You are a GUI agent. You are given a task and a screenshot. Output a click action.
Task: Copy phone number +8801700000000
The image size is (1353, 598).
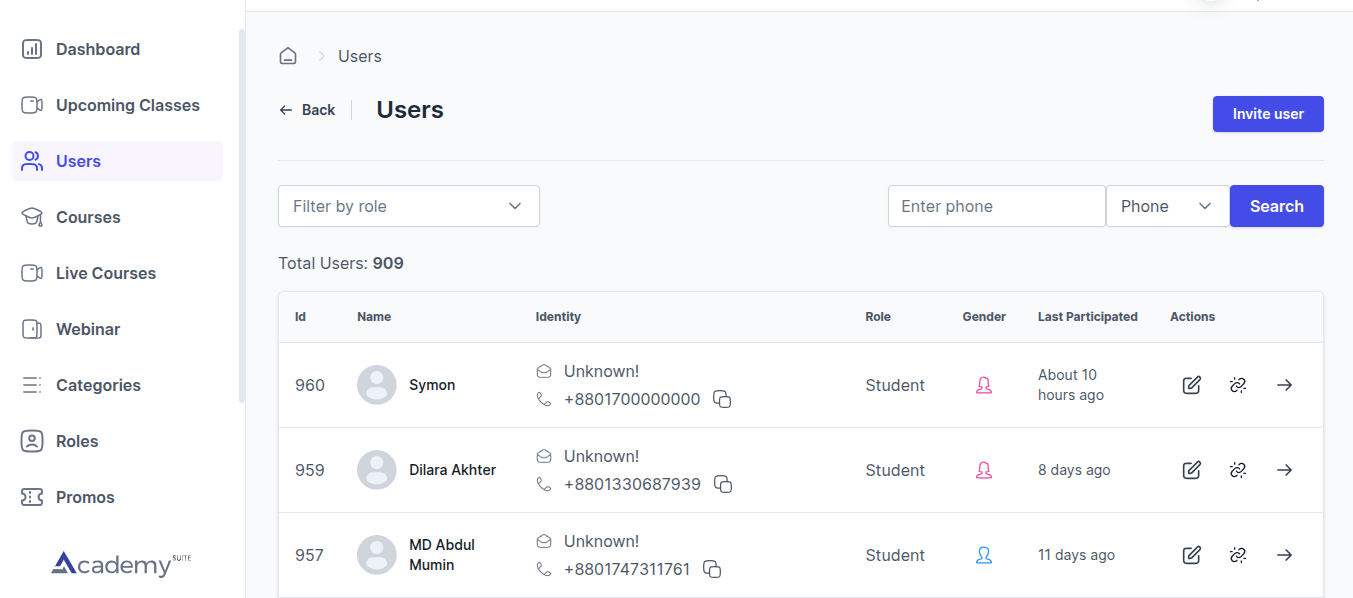click(722, 399)
